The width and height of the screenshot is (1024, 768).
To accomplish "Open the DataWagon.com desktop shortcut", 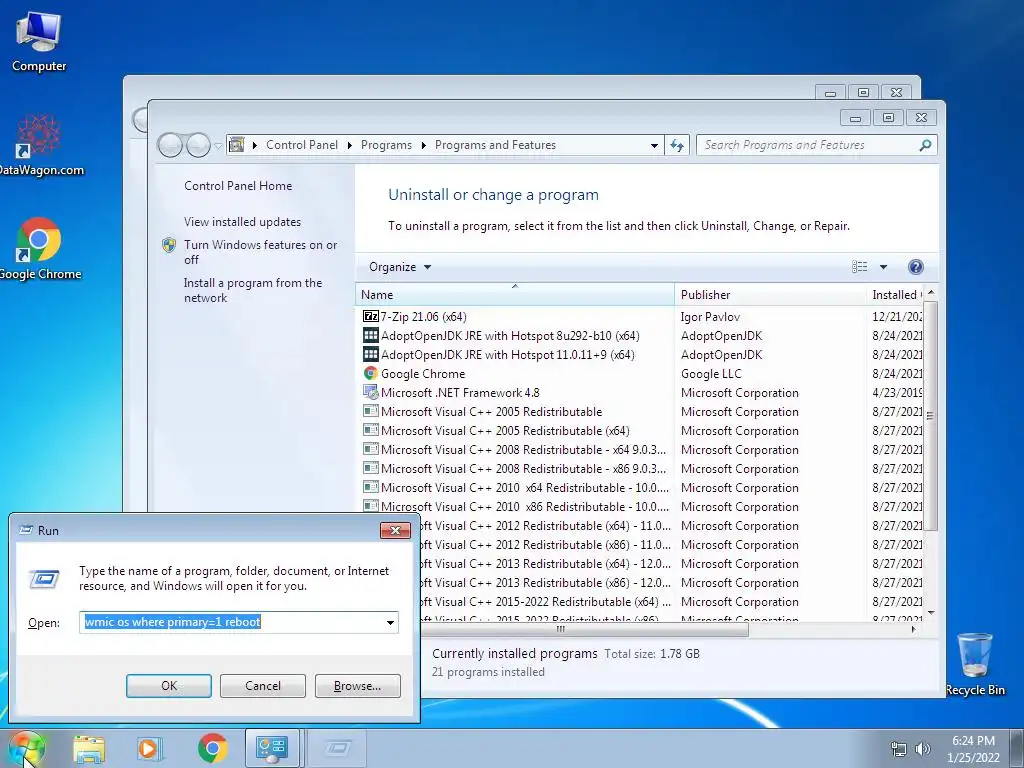I will click(x=39, y=145).
